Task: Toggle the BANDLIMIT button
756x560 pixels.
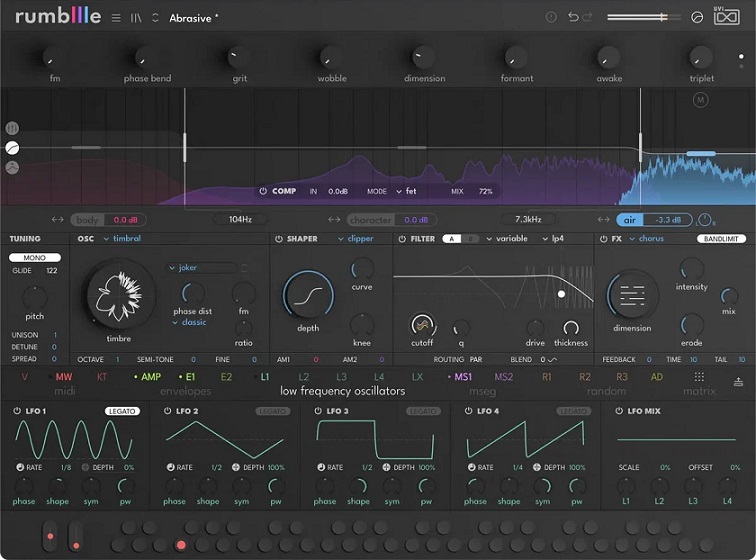Action: click(721, 239)
